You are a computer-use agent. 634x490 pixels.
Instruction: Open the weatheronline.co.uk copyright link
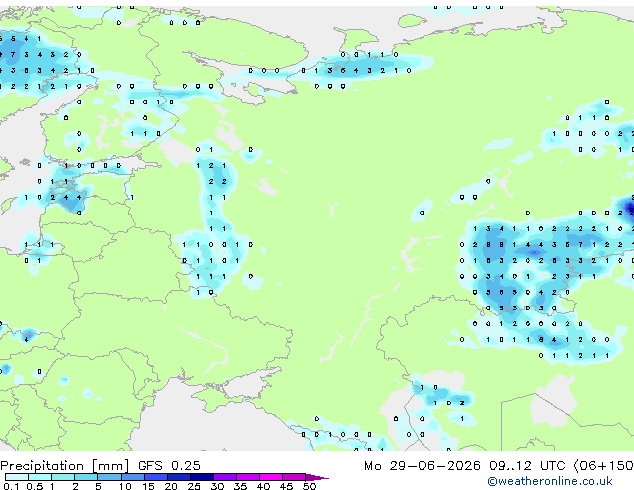point(550,481)
